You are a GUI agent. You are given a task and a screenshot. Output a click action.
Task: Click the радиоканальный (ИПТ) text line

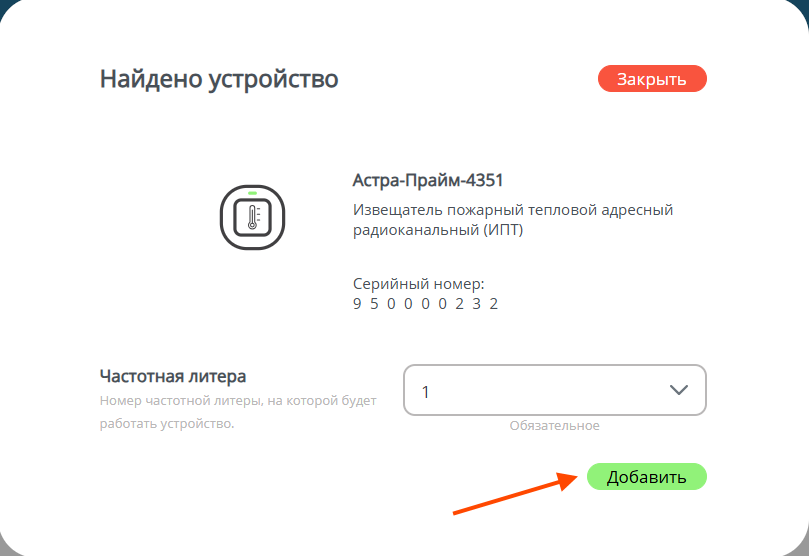point(438,230)
